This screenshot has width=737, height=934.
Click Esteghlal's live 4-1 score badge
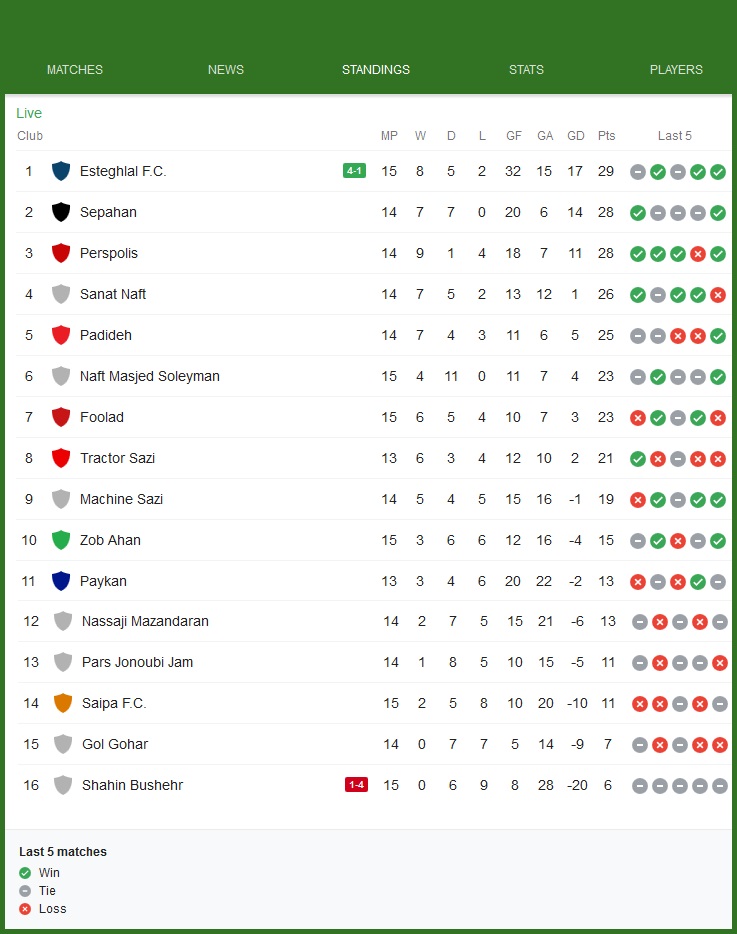354,171
